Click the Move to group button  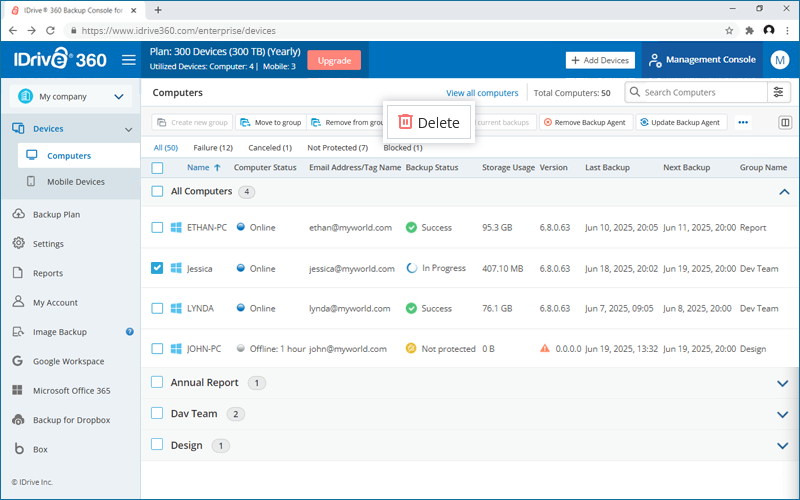[x=271, y=122]
